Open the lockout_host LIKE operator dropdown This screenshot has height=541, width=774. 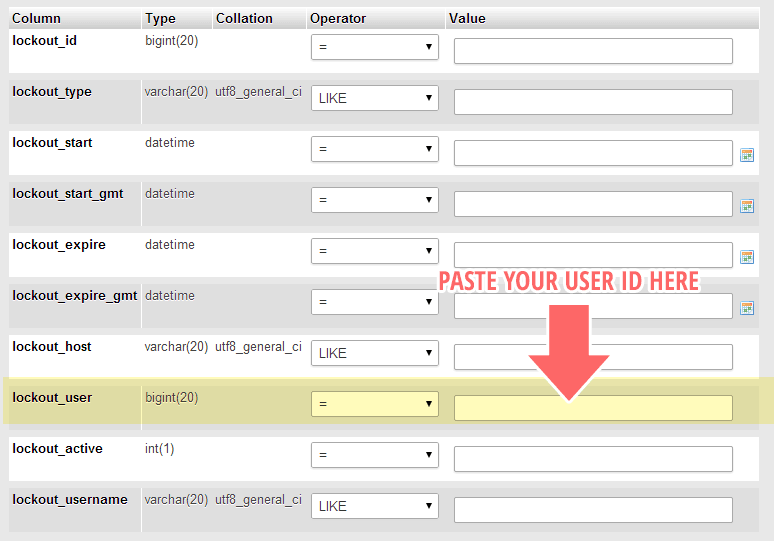coord(374,353)
